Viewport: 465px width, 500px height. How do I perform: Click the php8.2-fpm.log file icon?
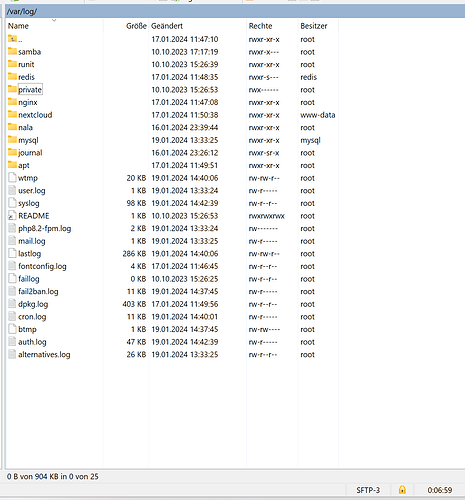click(12, 228)
